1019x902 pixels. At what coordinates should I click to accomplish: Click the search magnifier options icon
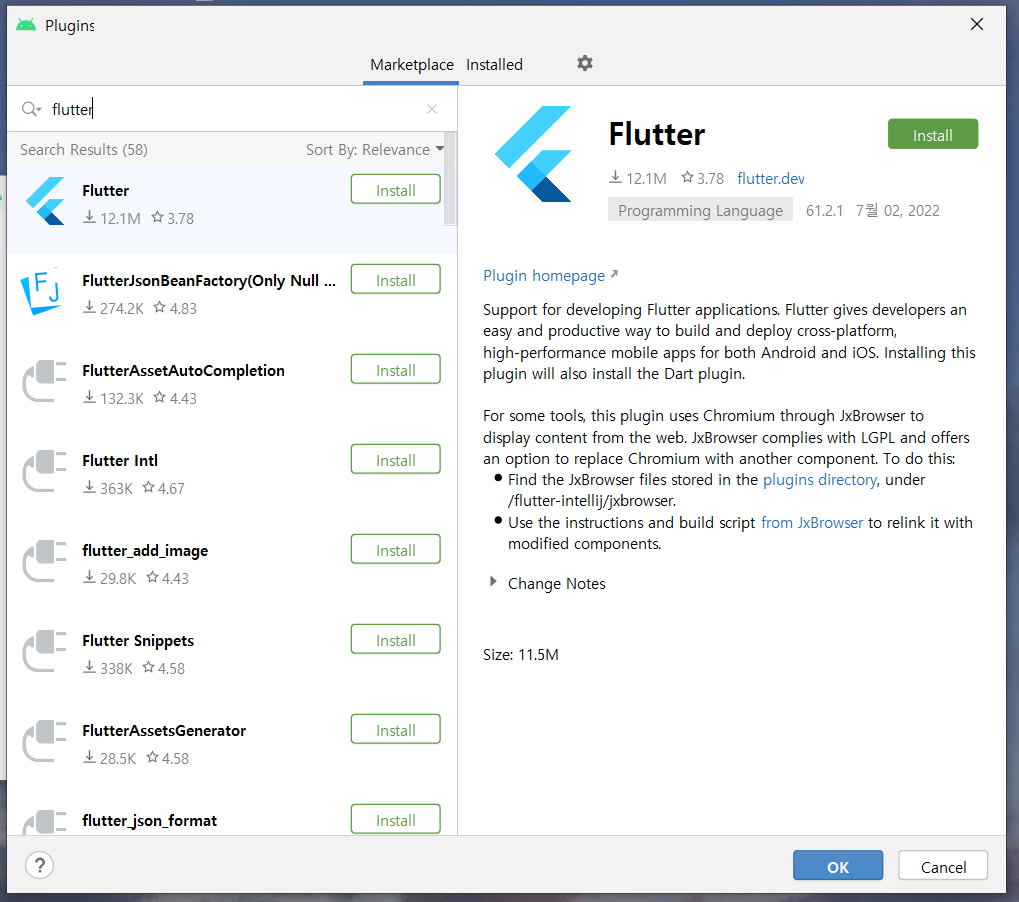pos(31,109)
